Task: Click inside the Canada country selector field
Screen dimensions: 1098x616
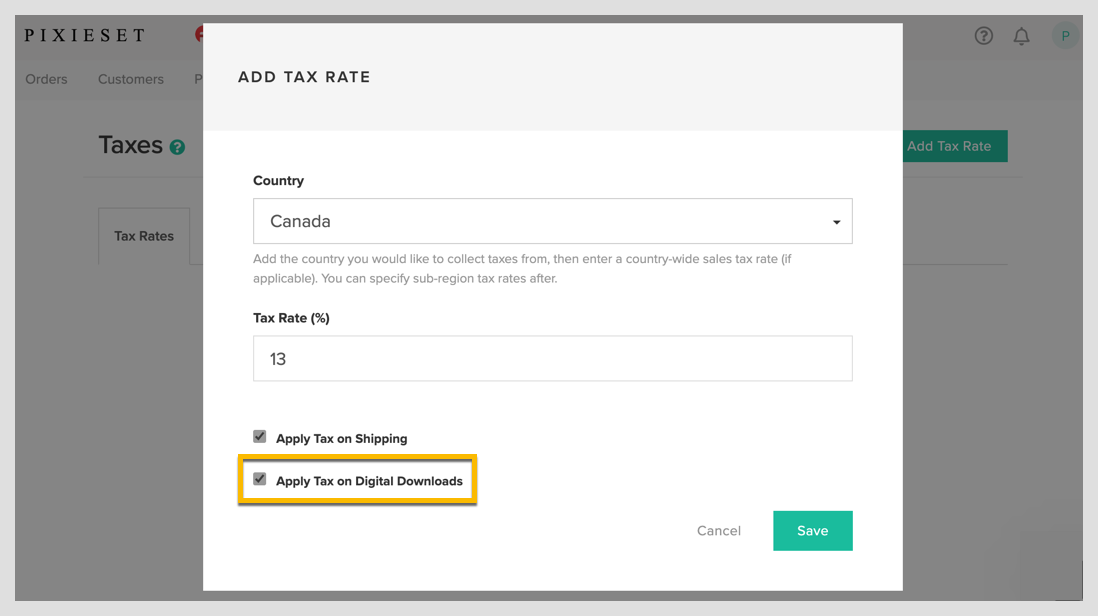Action: [x=500, y=221]
